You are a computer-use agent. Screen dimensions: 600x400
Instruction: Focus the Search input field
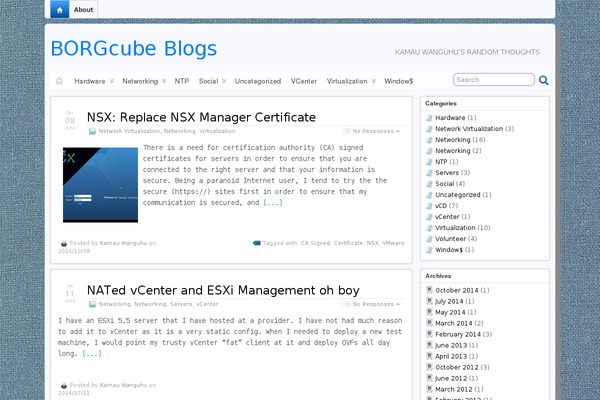coord(494,80)
